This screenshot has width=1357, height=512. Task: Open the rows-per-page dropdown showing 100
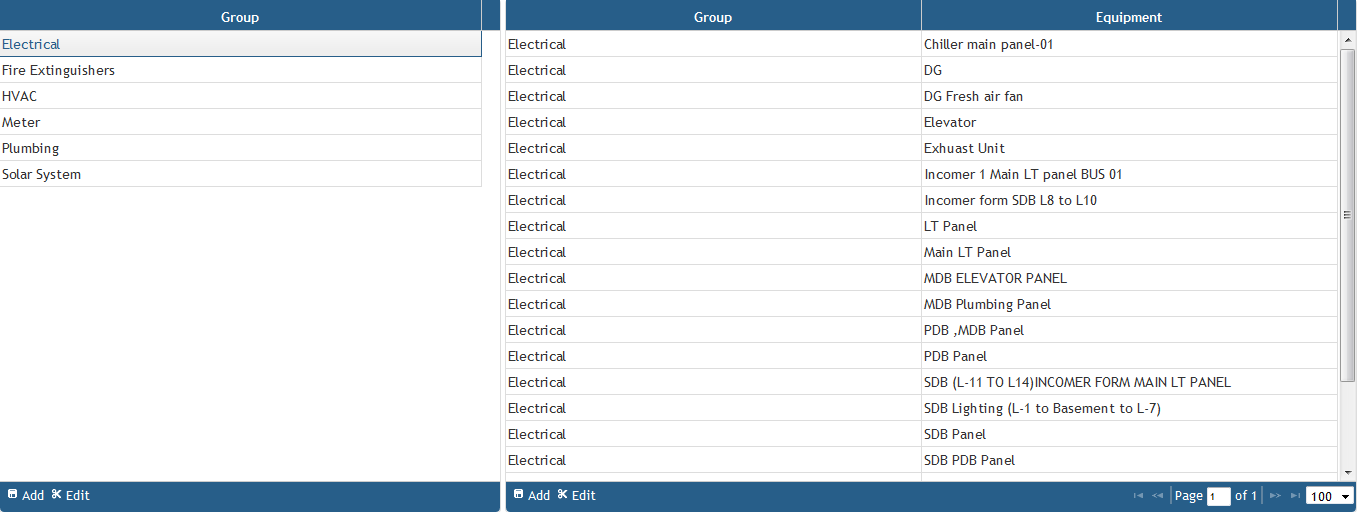1330,496
